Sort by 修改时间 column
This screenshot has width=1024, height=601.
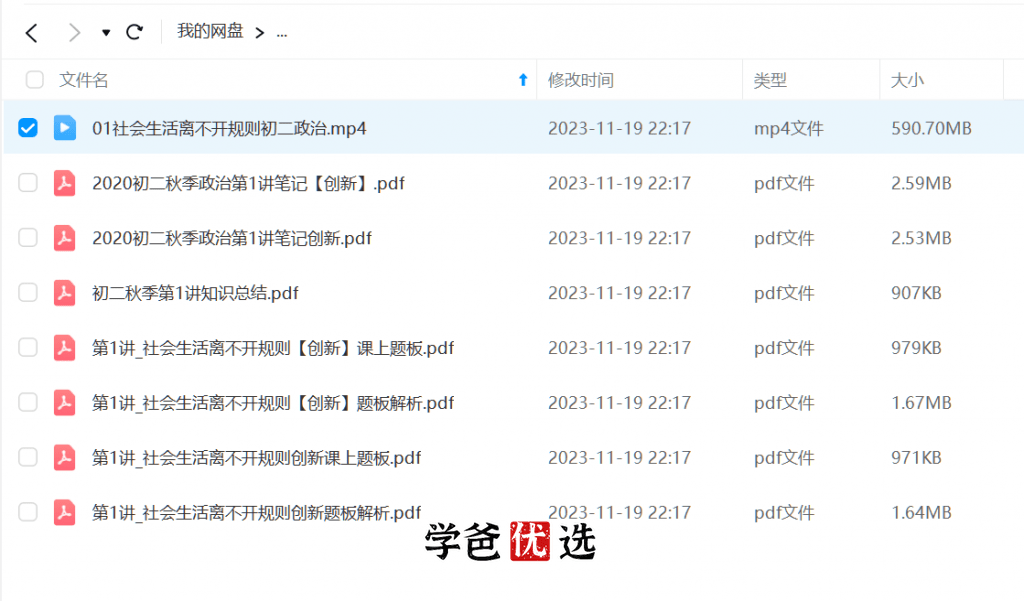click(581, 80)
